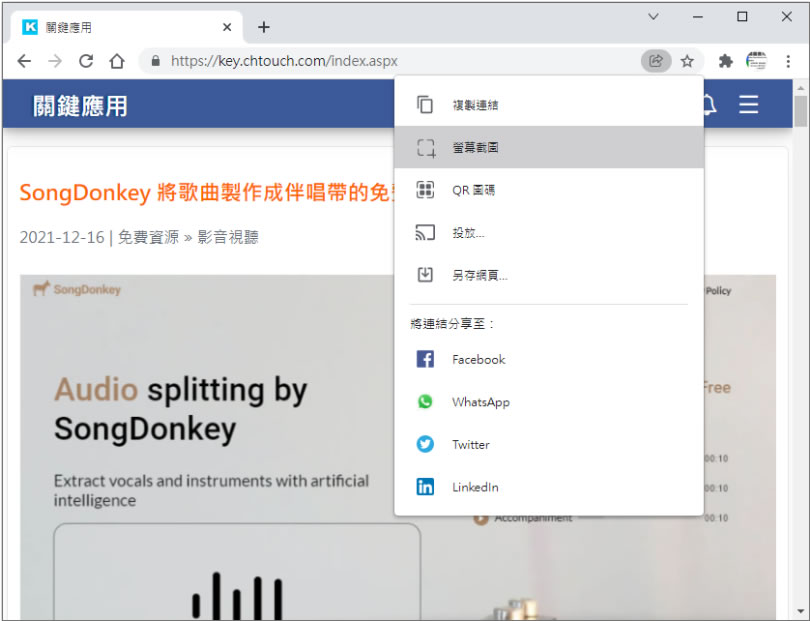Open the site hamburger menu
The height and width of the screenshot is (621, 810).
tap(748, 105)
